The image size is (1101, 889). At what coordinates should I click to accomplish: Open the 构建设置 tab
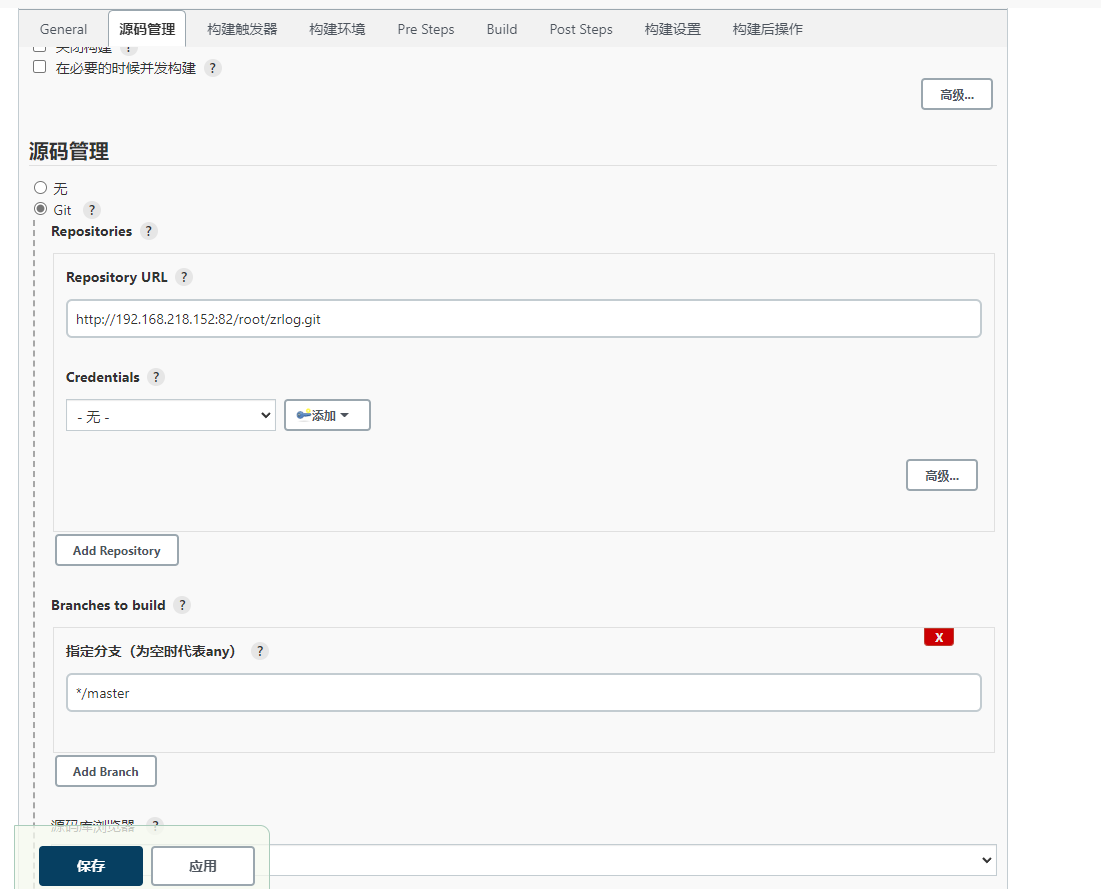tap(673, 29)
